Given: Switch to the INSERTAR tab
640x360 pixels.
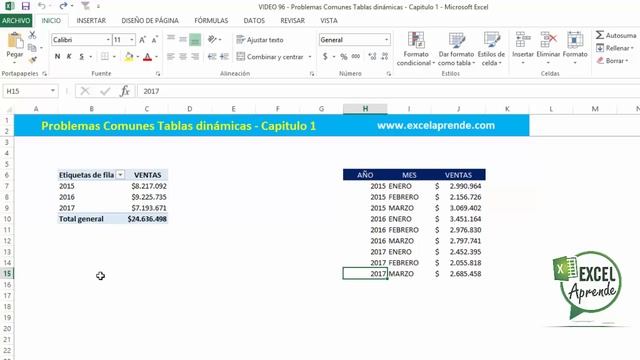Looking at the screenshot, I should coord(91,20).
